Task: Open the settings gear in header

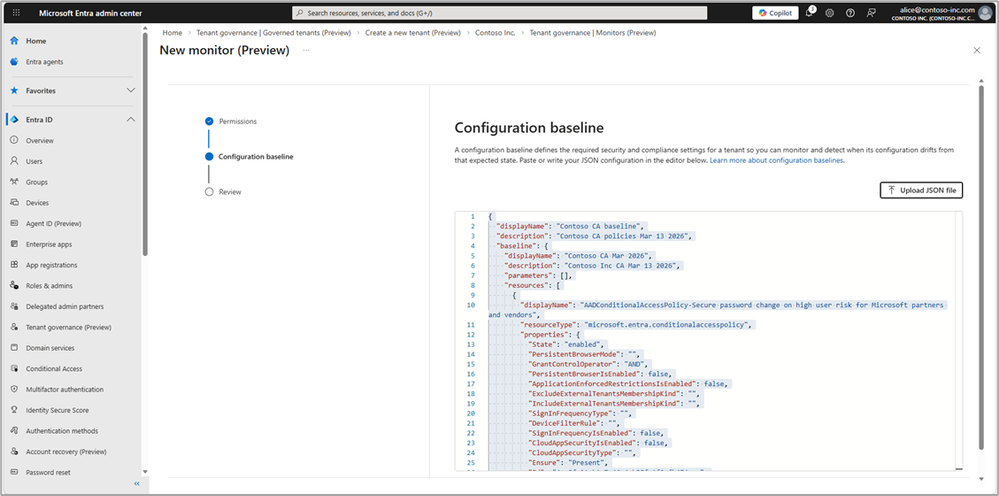Action: (830, 13)
